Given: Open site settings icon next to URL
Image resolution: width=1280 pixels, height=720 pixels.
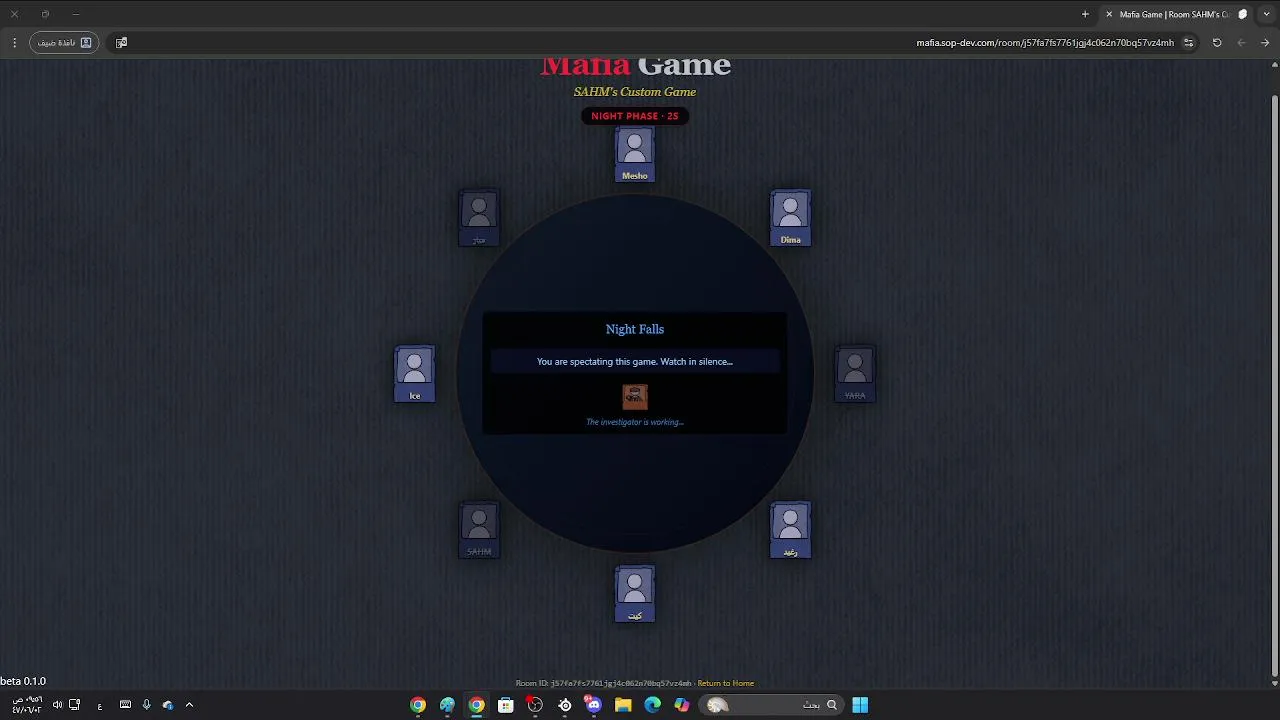Looking at the screenshot, I should click(x=1188, y=43).
